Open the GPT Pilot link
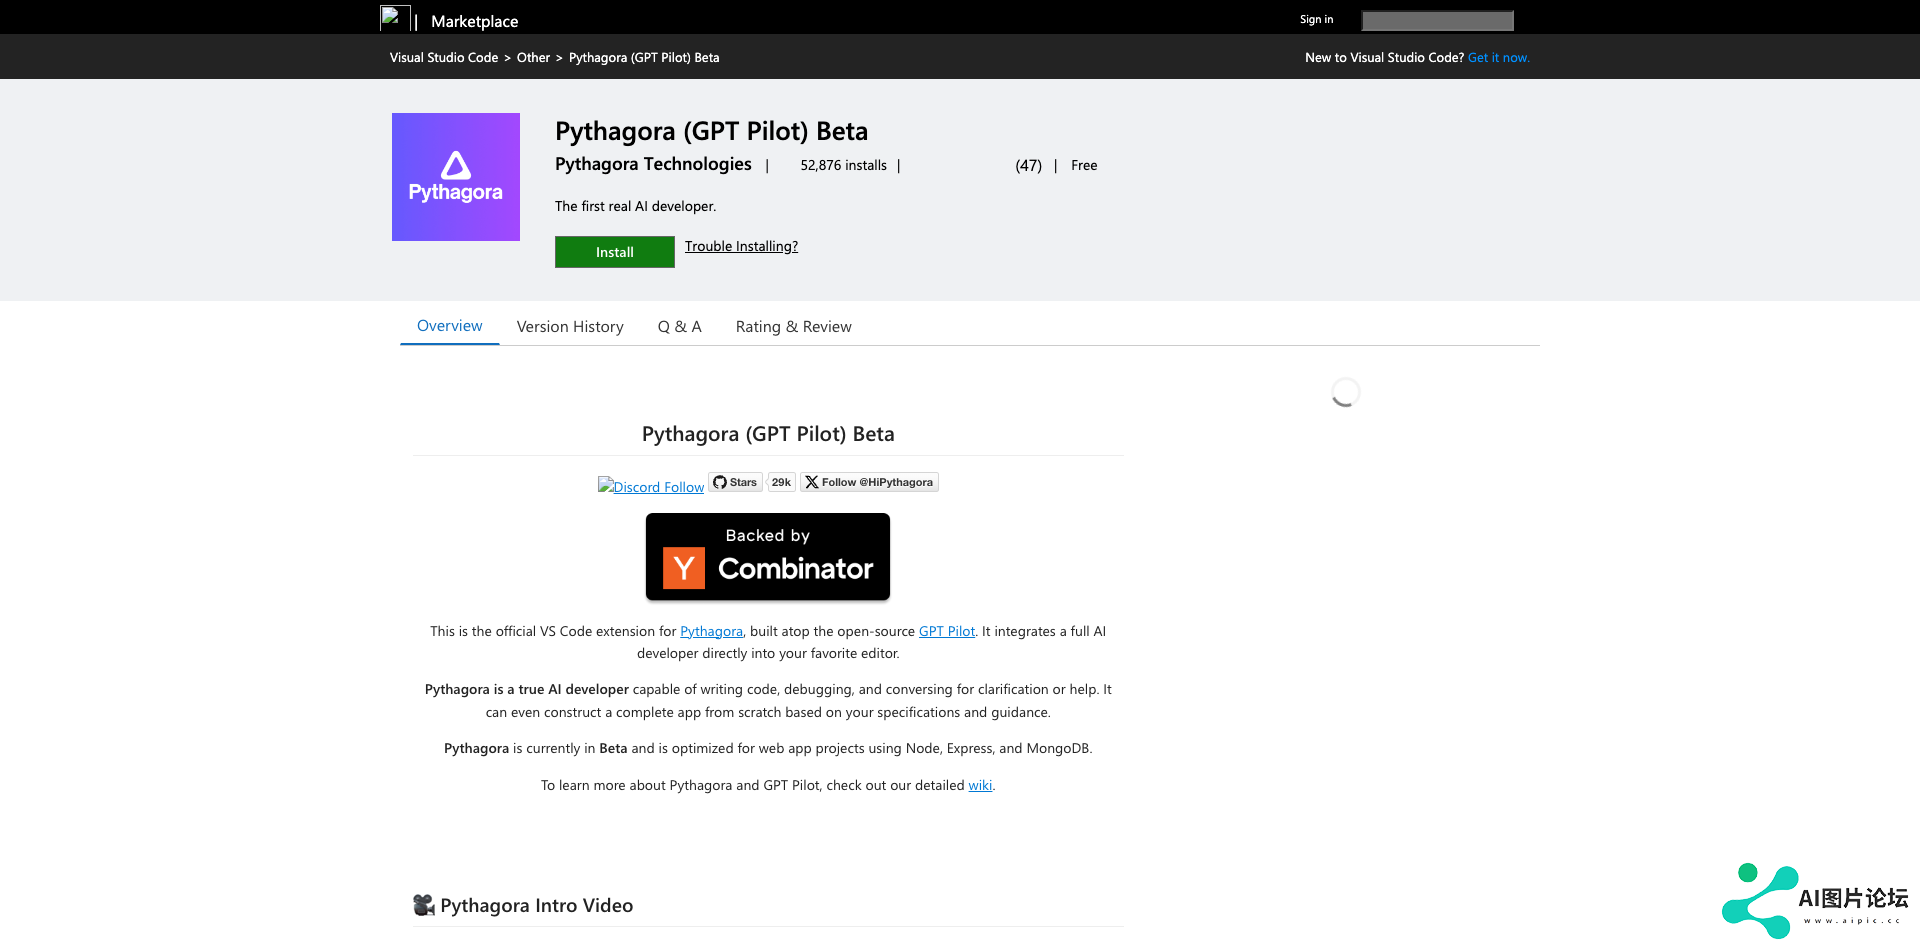 tap(947, 632)
